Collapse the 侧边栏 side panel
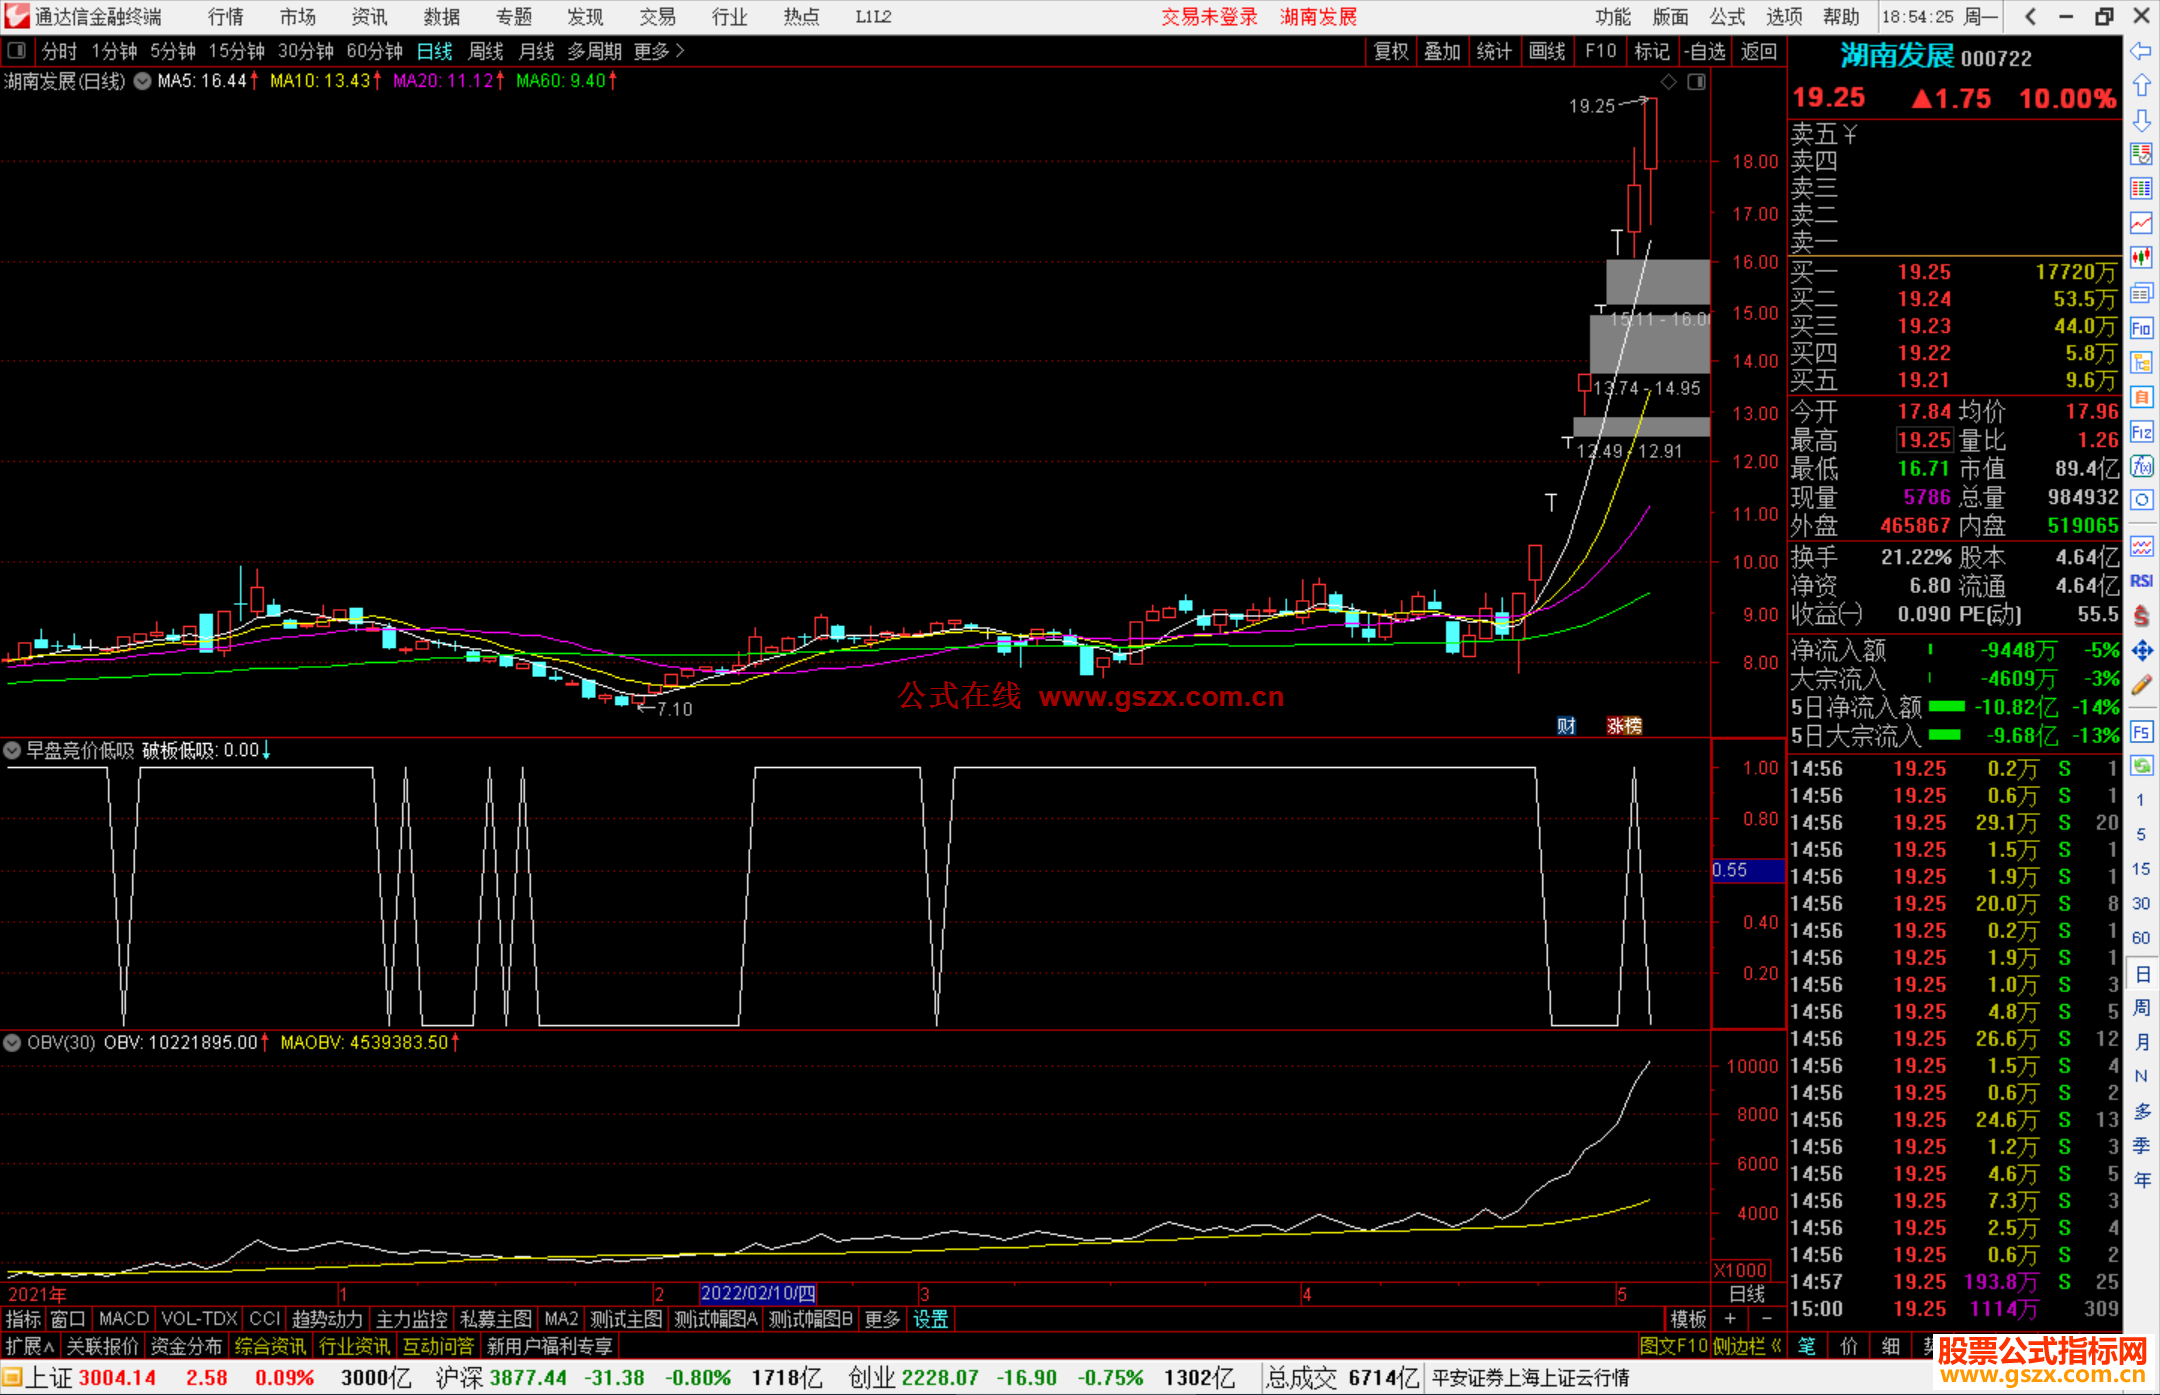This screenshot has width=2160, height=1395. point(1748,1346)
